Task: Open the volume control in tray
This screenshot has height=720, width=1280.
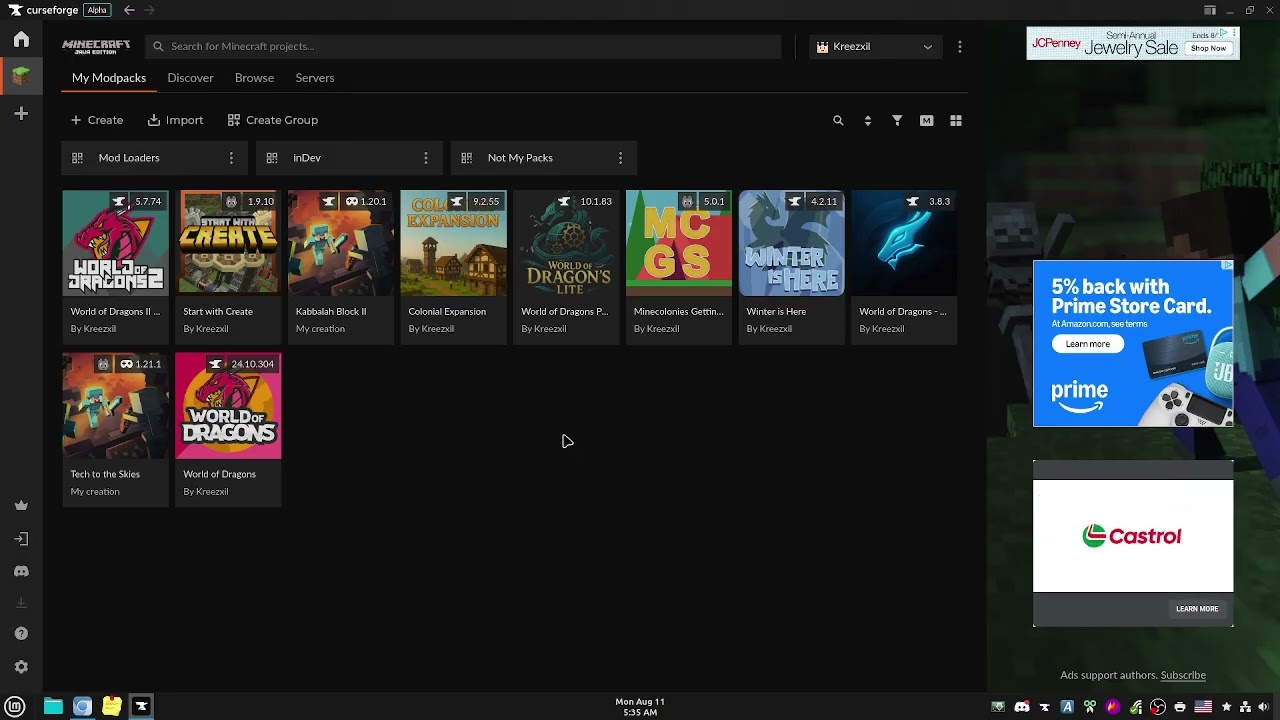Action: tap(1265, 707)
